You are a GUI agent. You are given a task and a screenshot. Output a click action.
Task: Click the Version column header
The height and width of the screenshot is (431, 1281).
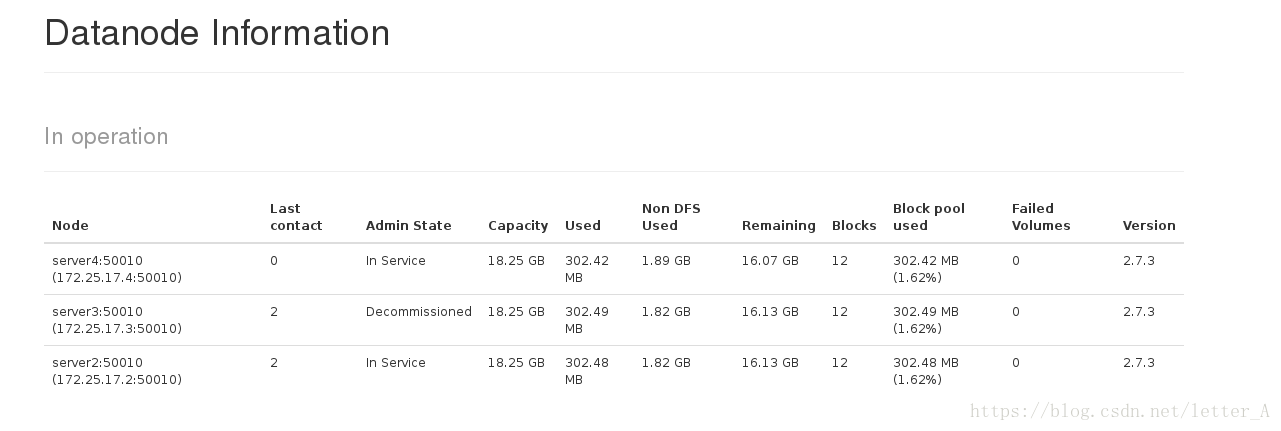pos(1149,226)
